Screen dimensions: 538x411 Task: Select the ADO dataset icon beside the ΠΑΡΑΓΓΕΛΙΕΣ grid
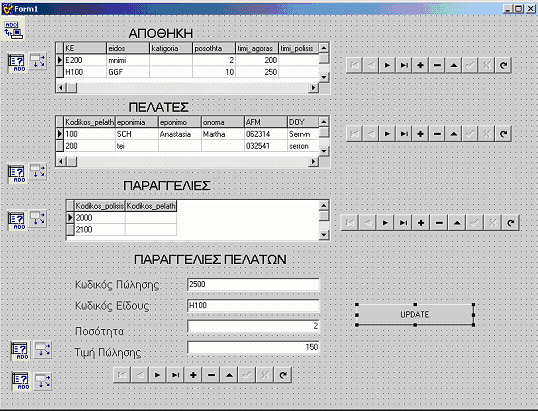coord(16,221)
